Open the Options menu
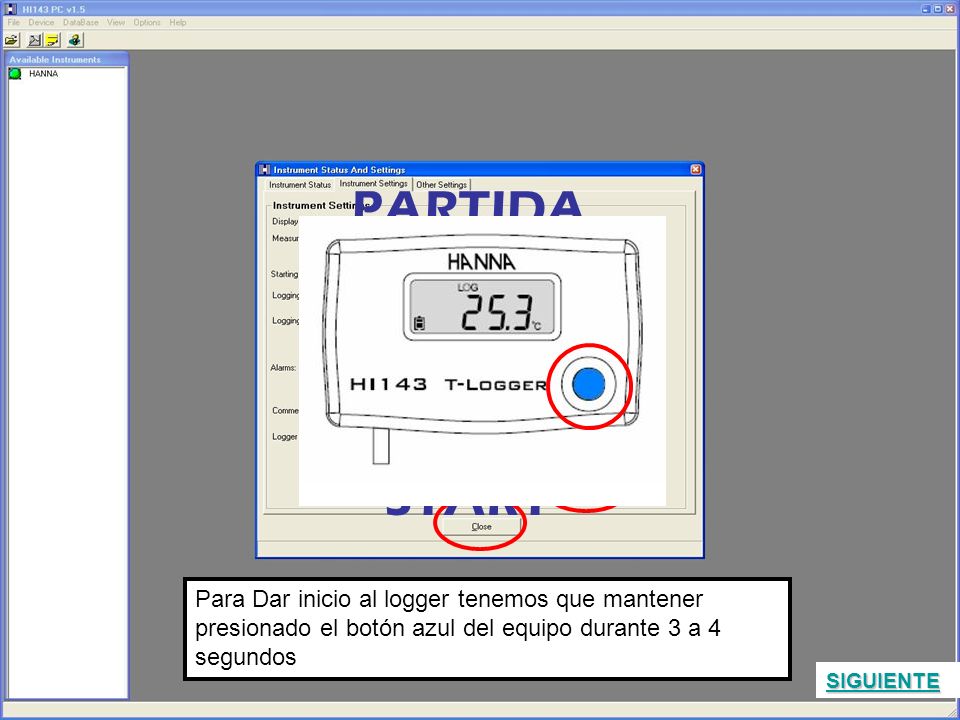The height and width of the screenshot is (720, 960). tap(147, 22)
